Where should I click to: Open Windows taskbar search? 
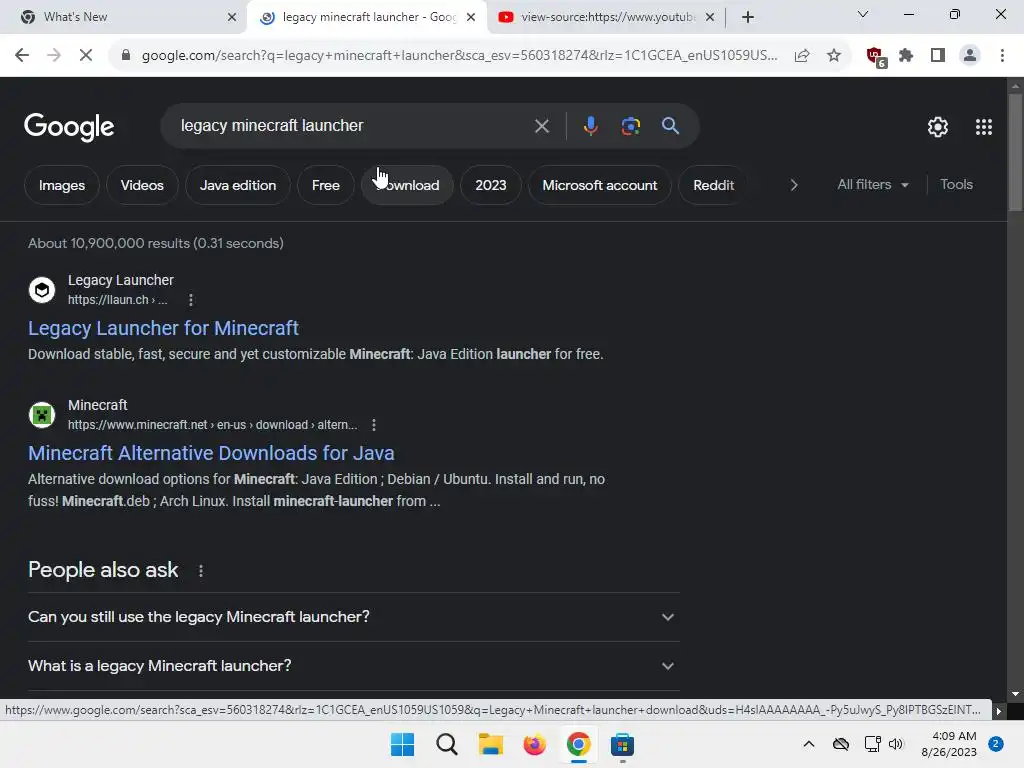point(447,744)
